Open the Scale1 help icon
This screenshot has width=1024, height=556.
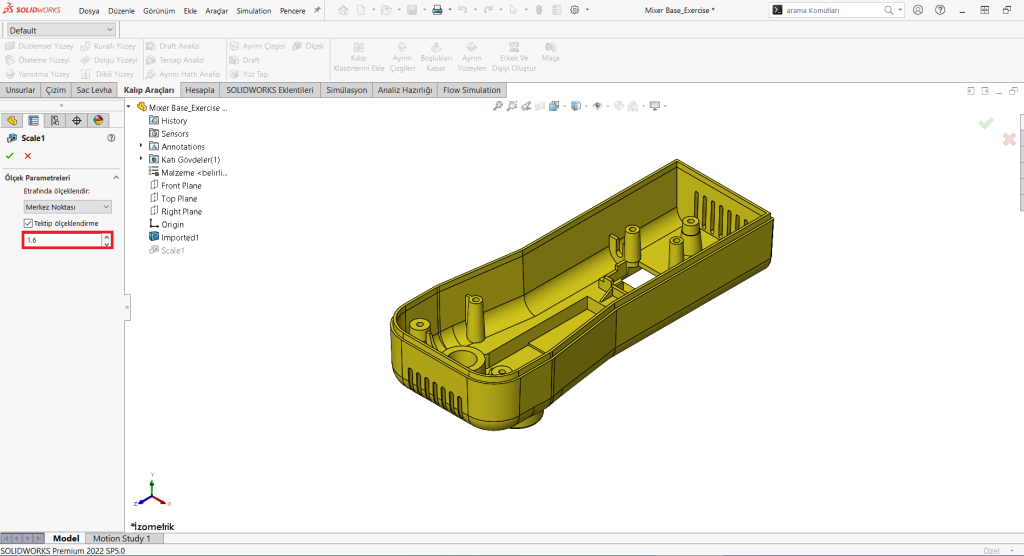111,138
